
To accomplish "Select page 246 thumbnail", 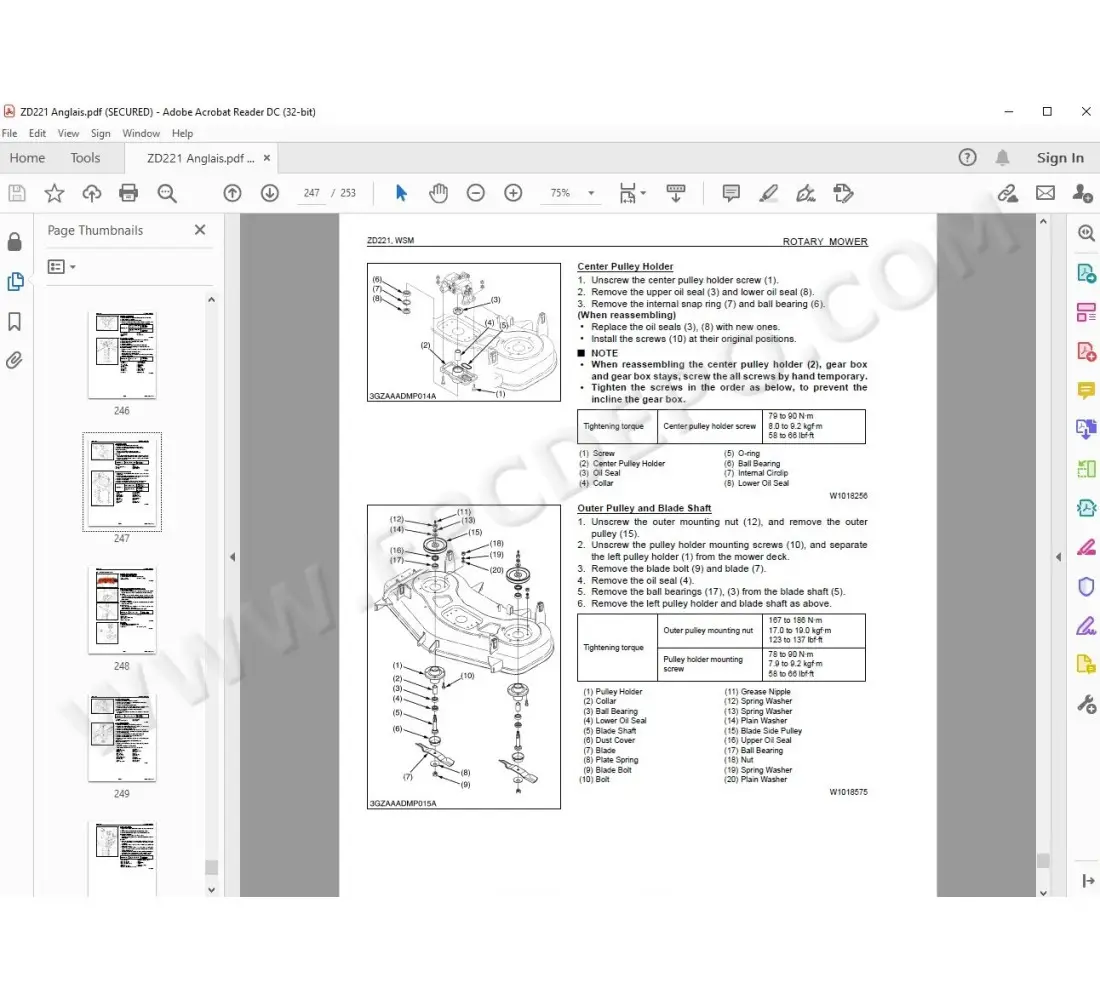I will [122, 356].
